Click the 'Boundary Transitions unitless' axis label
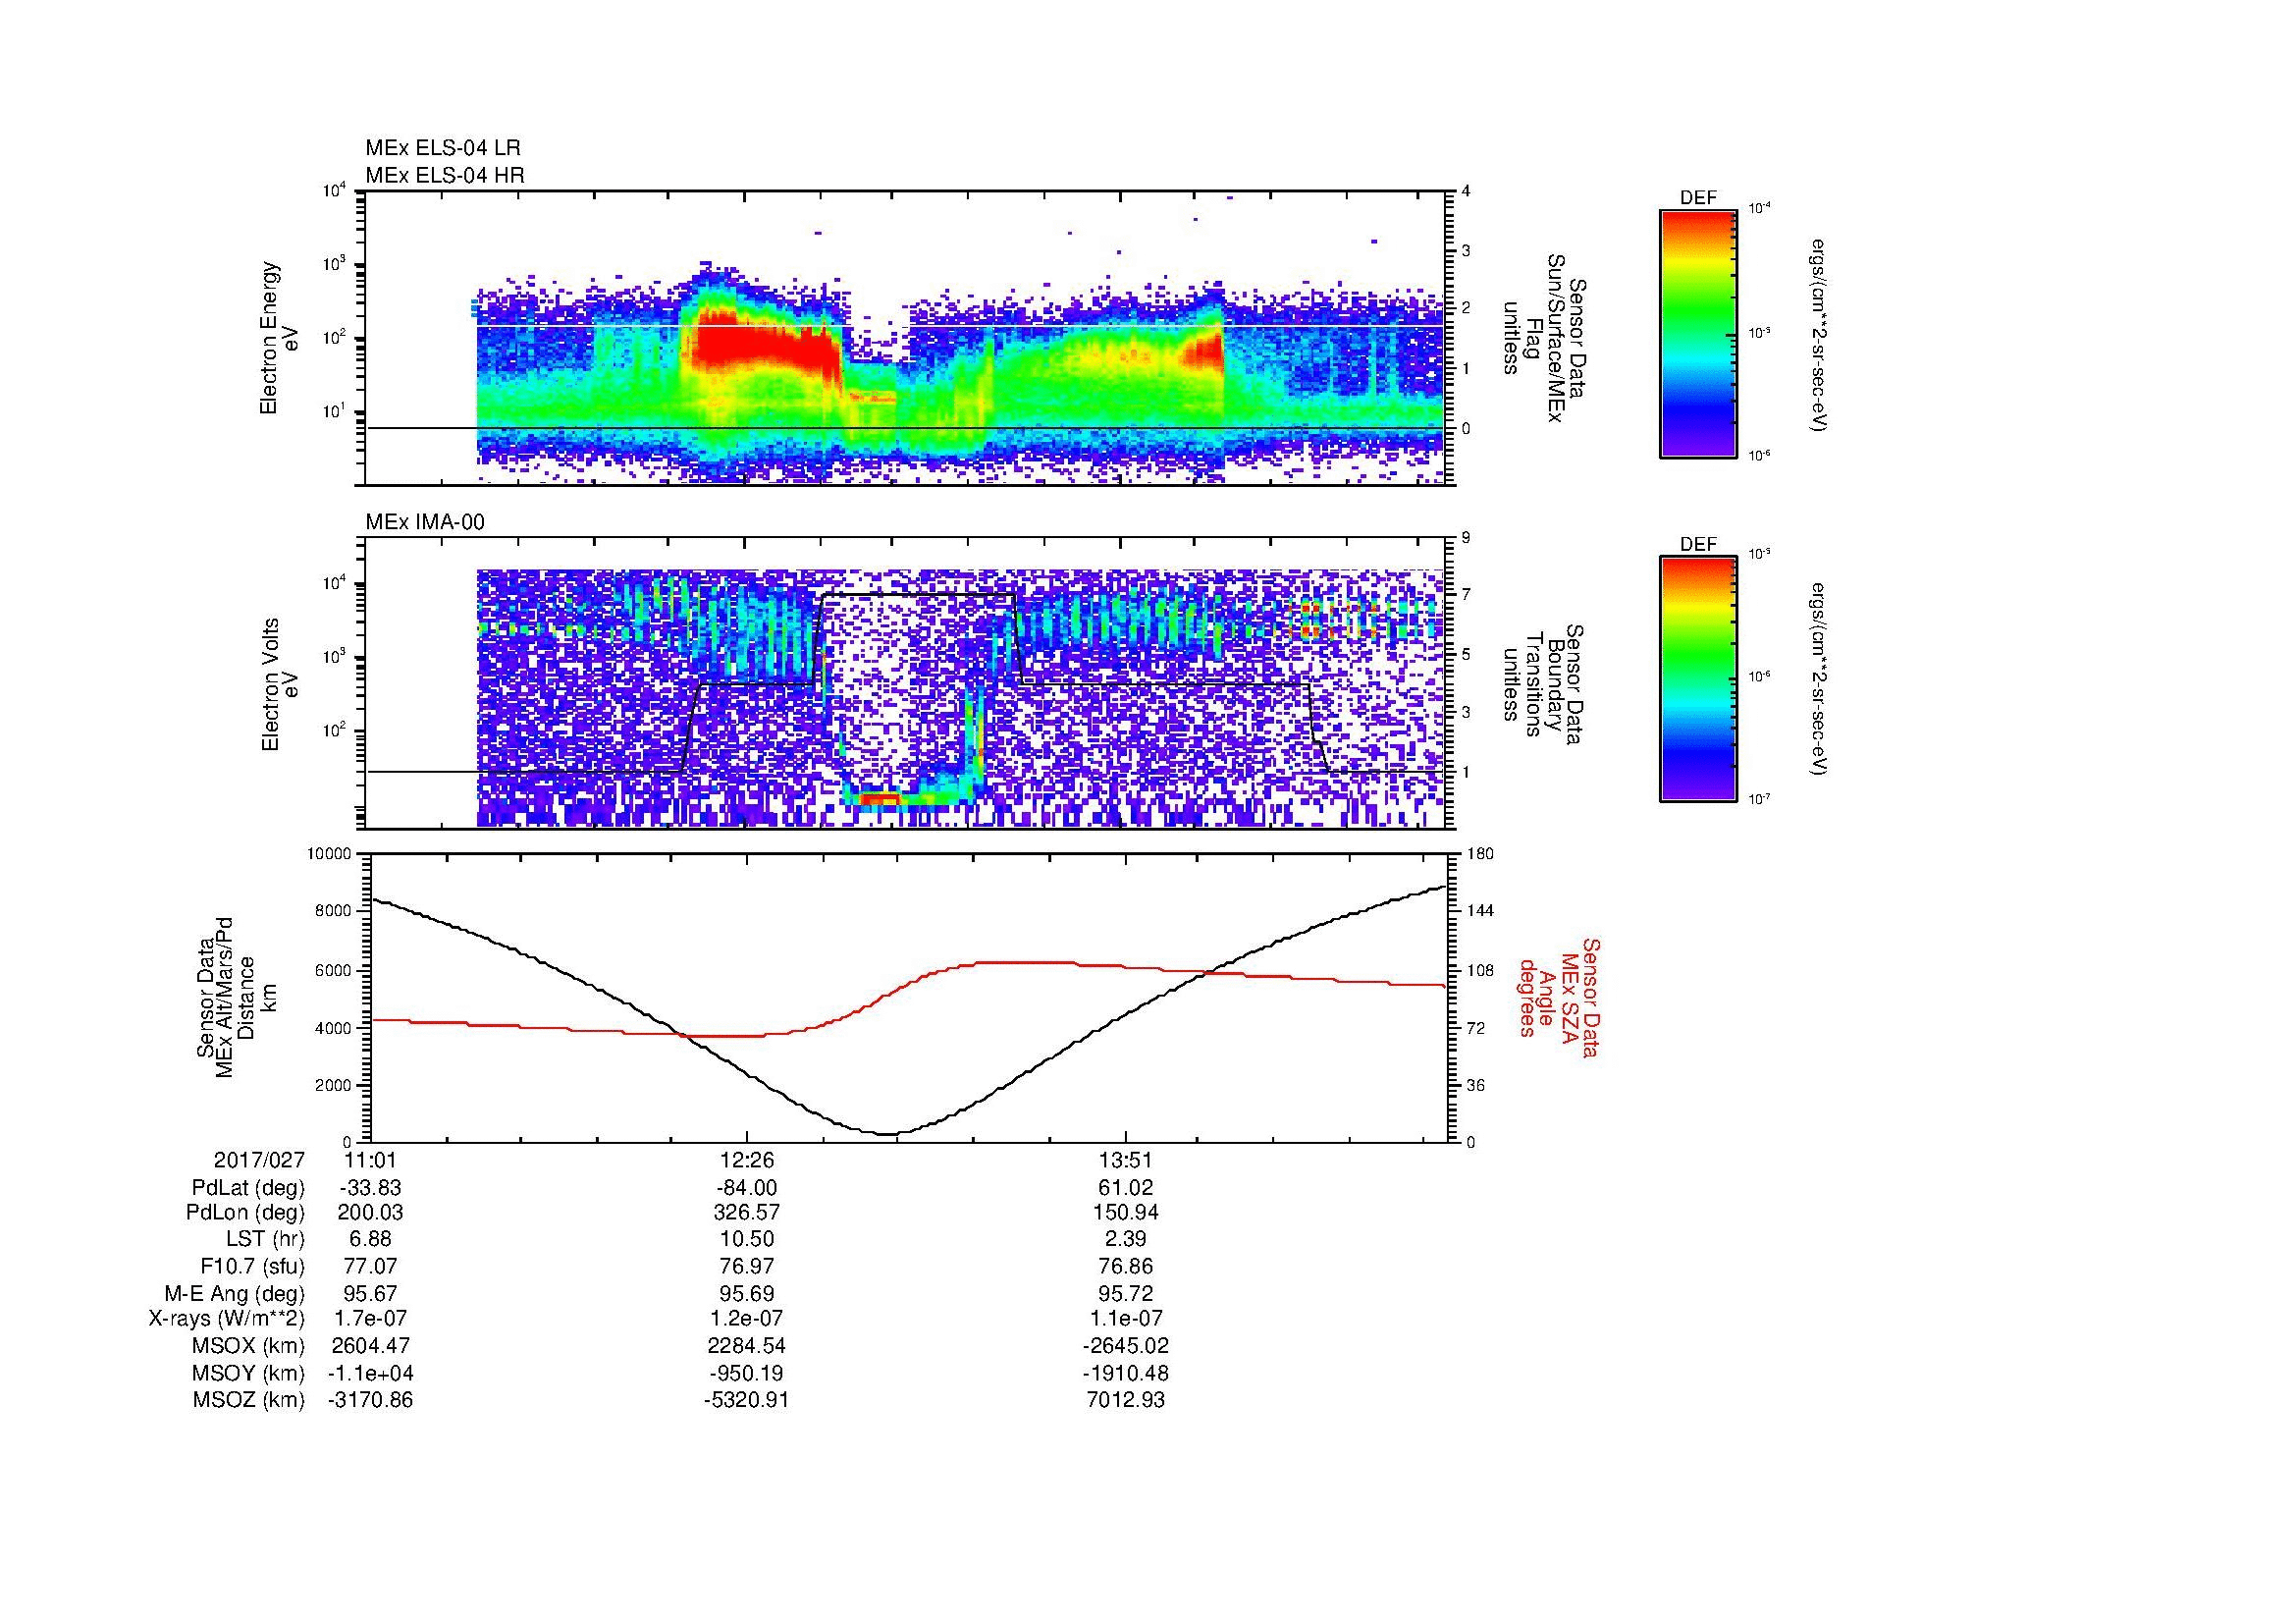This screenshot has width=2296, height=1623. pos(1544,685)
